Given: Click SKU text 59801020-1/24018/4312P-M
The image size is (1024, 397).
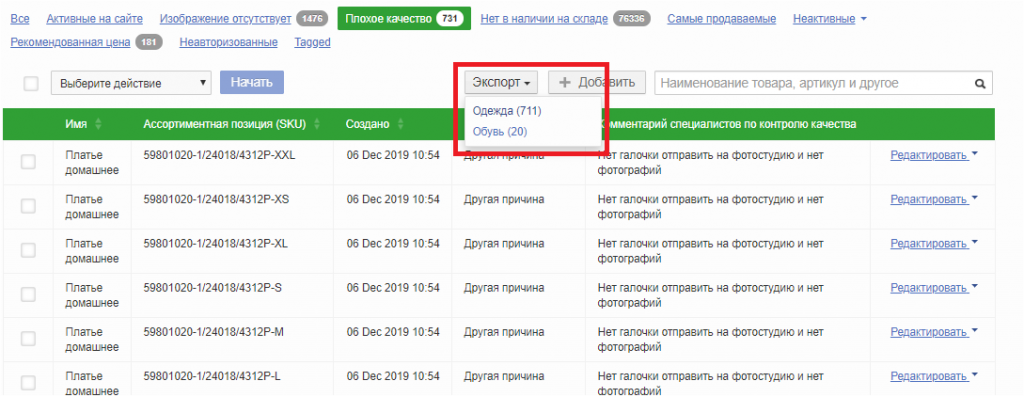Looking at the screenshot, I should click(x=214, y=332).
